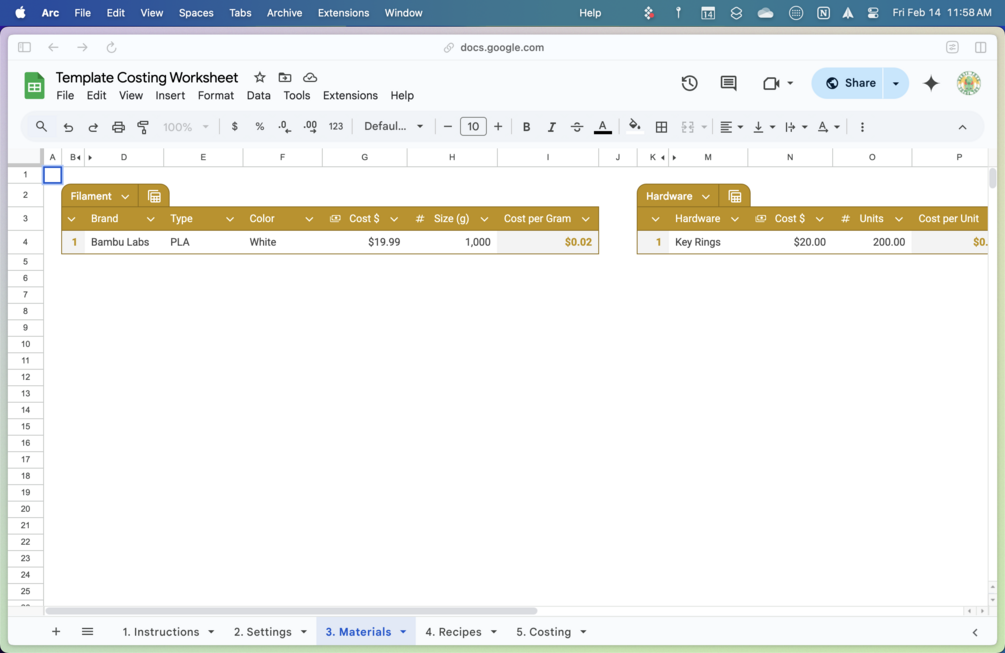Open the comments panel icon
The width and height of the screenshot is (1005, 653).
coord(728,83)
